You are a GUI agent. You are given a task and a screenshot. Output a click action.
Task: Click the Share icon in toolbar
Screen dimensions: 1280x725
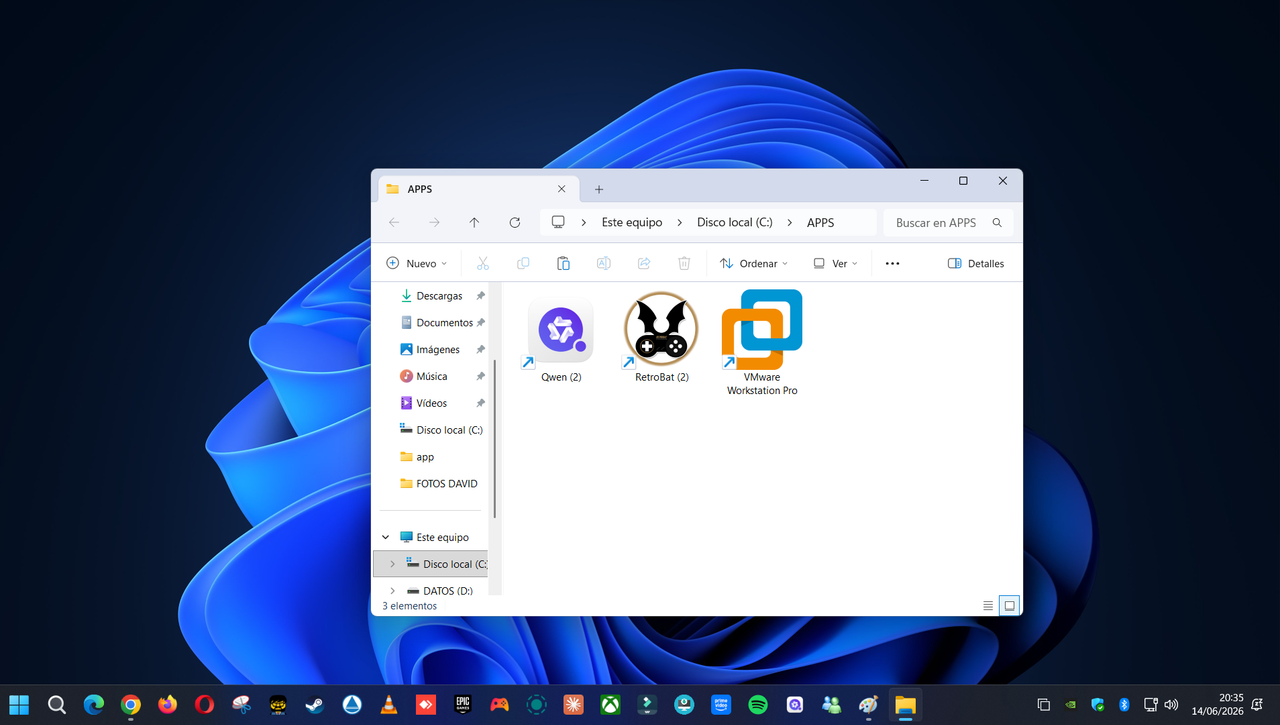coord(644,263)
